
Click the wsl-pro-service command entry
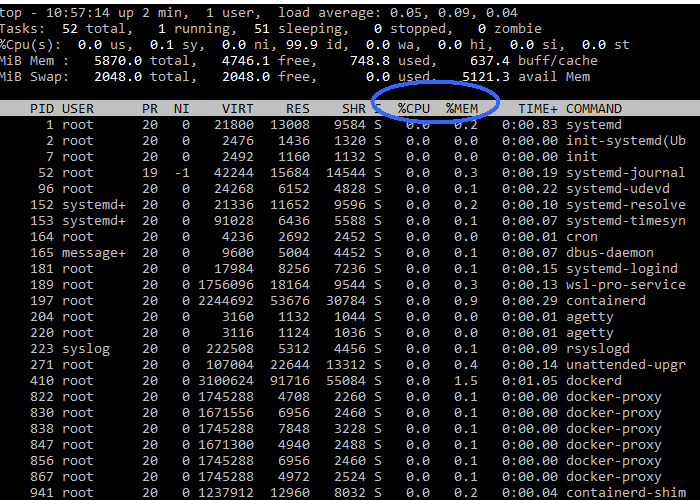(x=625, y=285)
